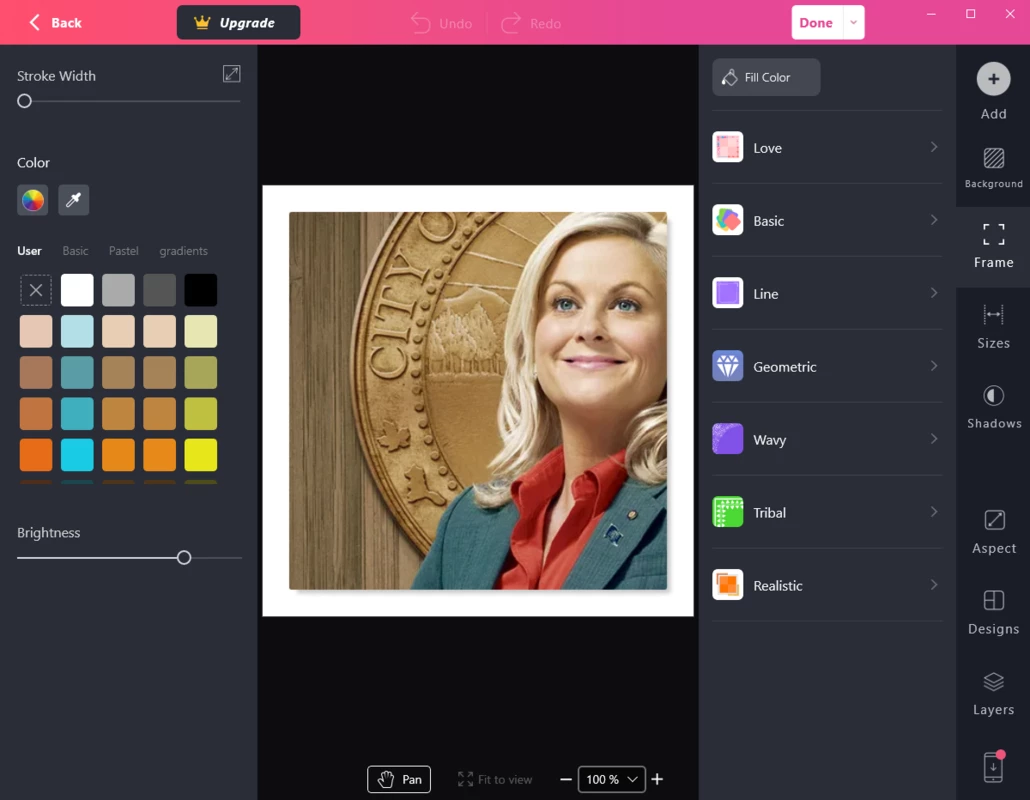The height and width of the screenshot is (800, 1030).
Task: Select the white color swatch
Action: click(77, 290)
